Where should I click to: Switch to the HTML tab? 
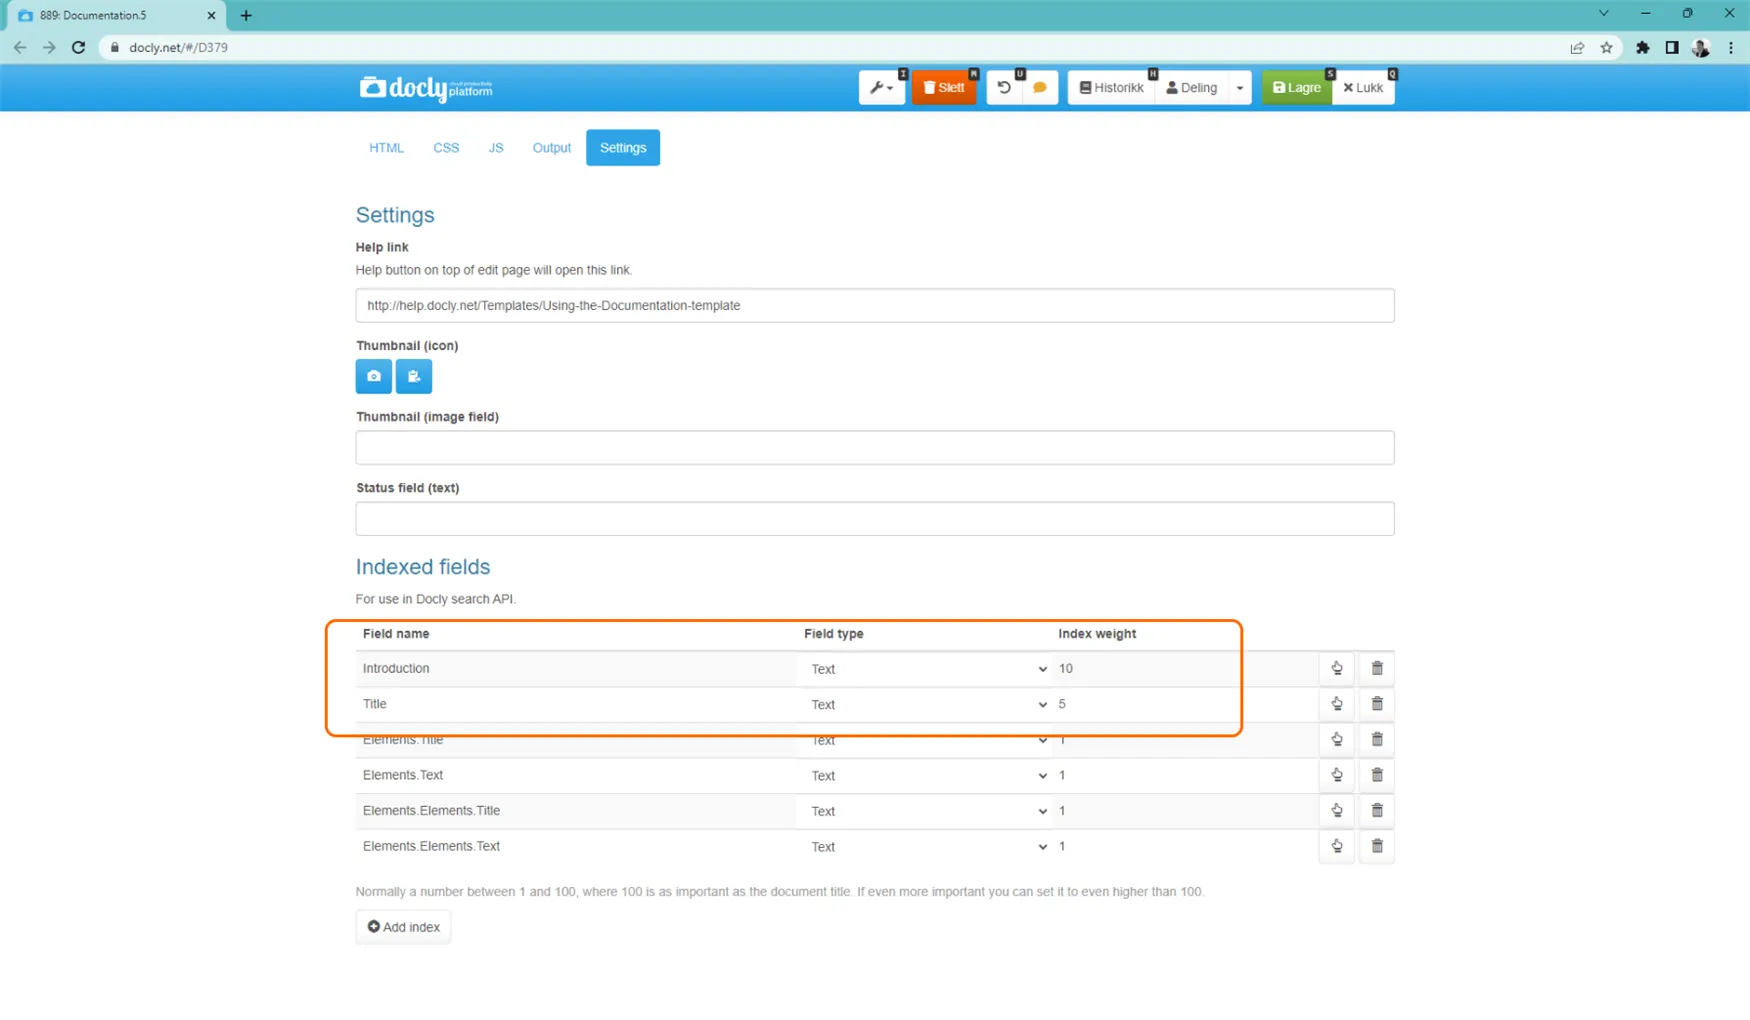(386, 148)
